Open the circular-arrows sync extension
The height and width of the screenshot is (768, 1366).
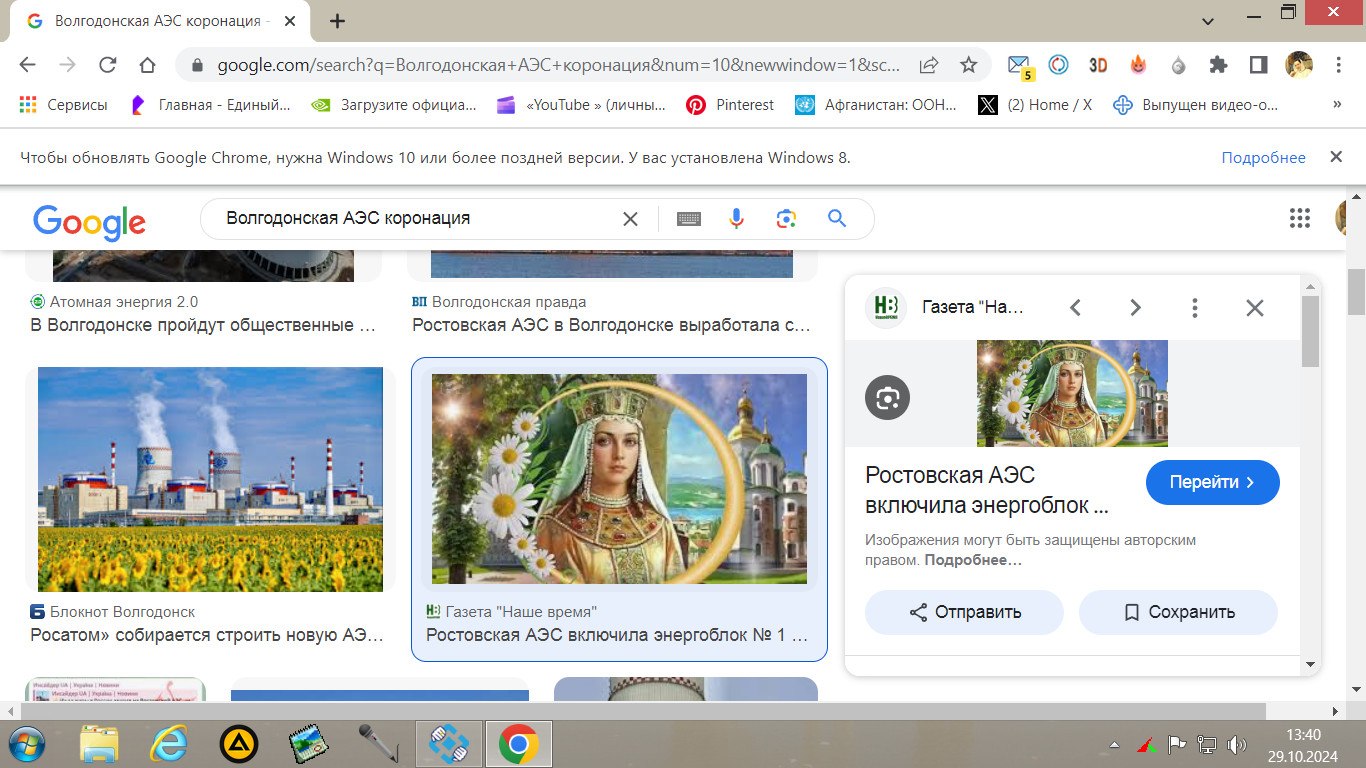[1058, 65]
